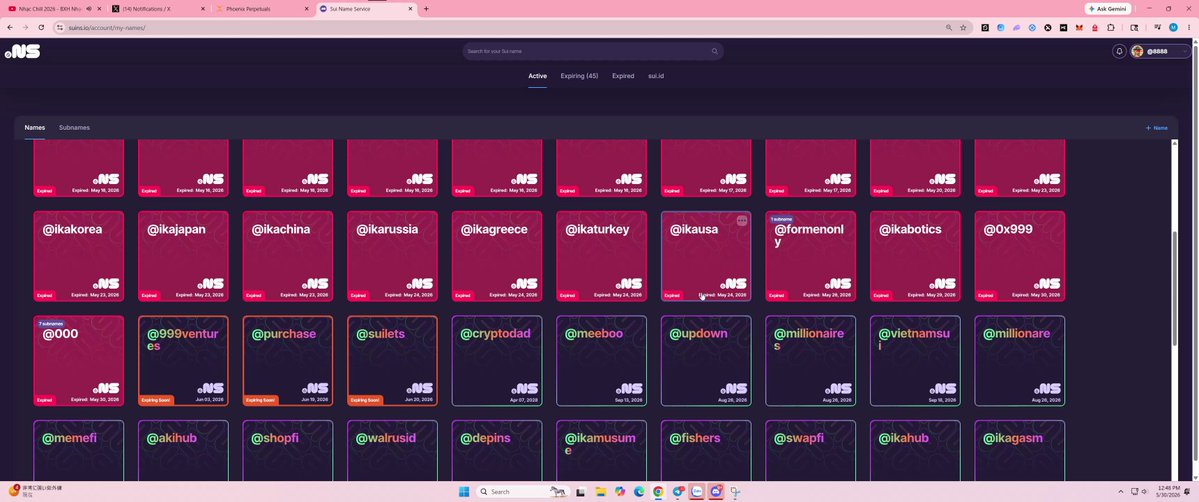Screen dimensions: 1199x502
Task: Click the Jun 03, 2026 date on @999ventures
Action: tap(210, 399)
